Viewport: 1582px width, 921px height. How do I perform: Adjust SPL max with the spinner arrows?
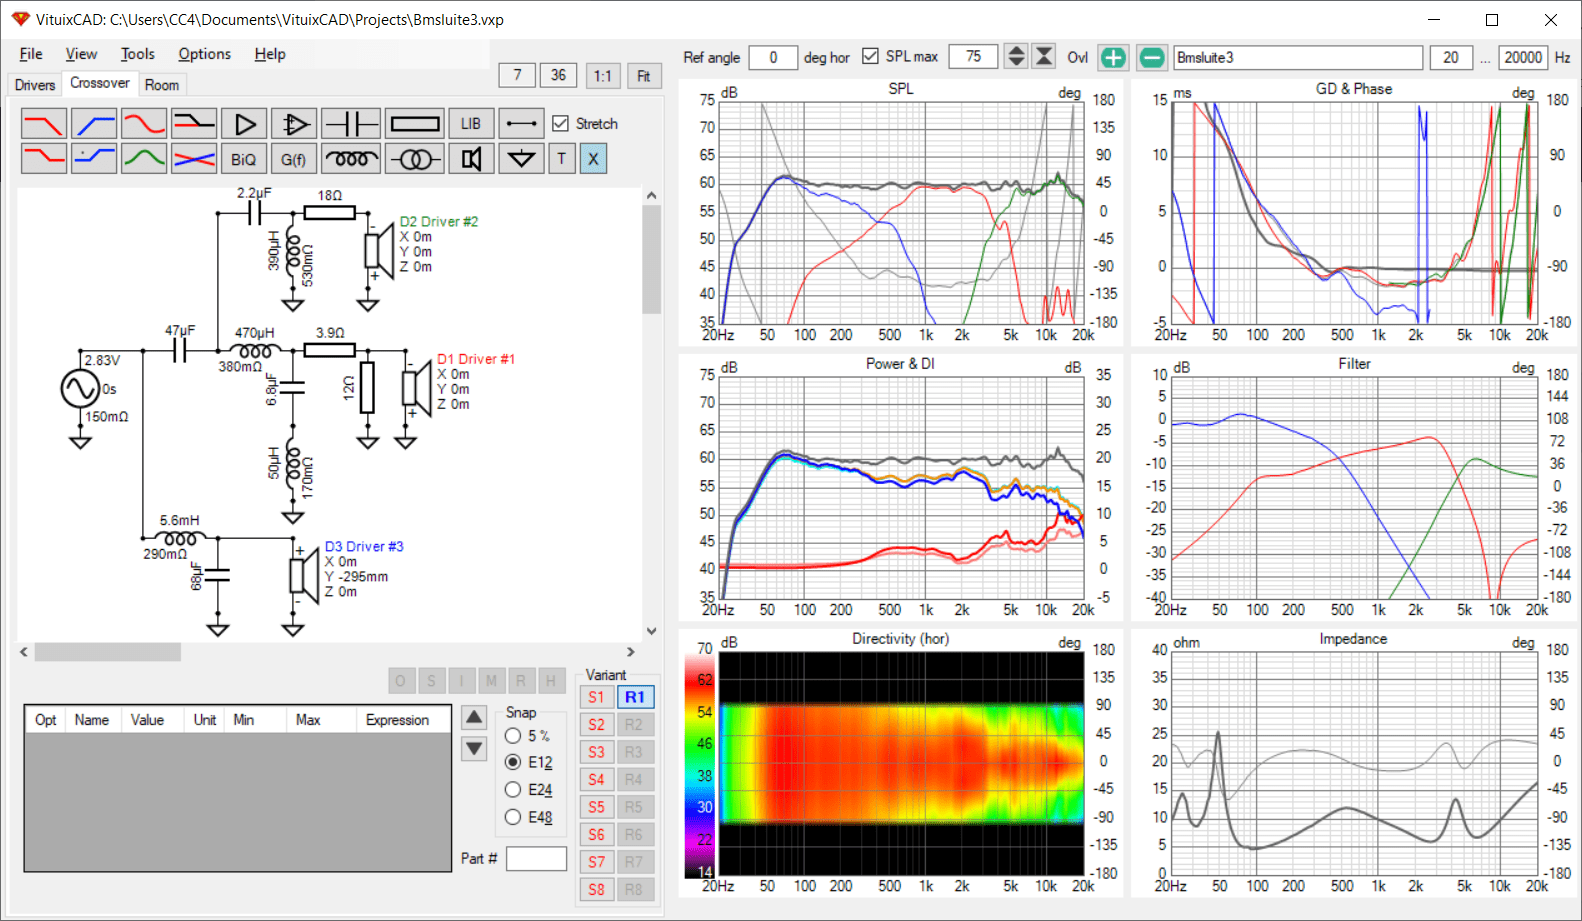pos(1016,57)
